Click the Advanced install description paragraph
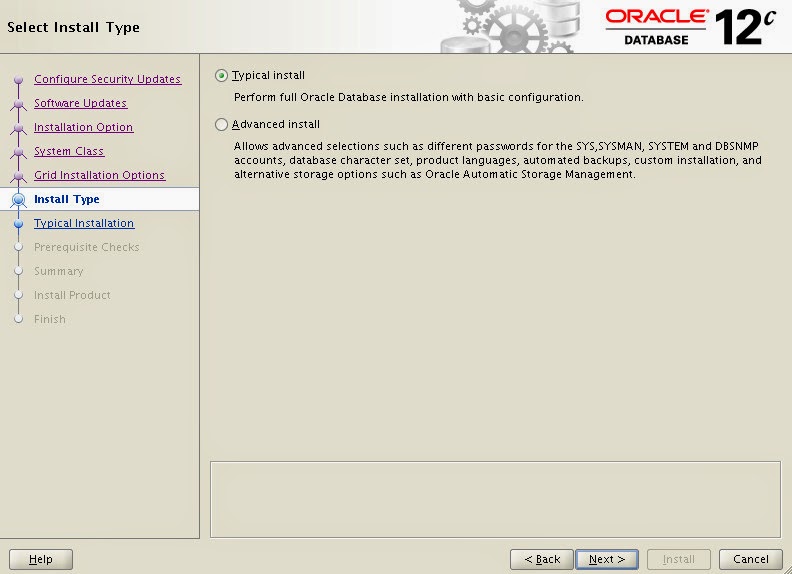The width and height of the screenshot is (792, 574). point(498,160)
